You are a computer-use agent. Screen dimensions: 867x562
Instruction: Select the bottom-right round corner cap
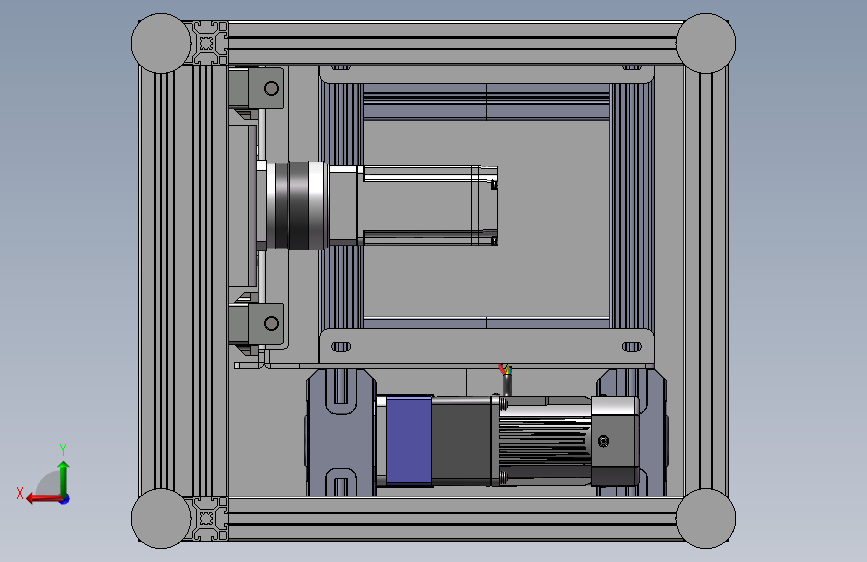coord(706,519)
